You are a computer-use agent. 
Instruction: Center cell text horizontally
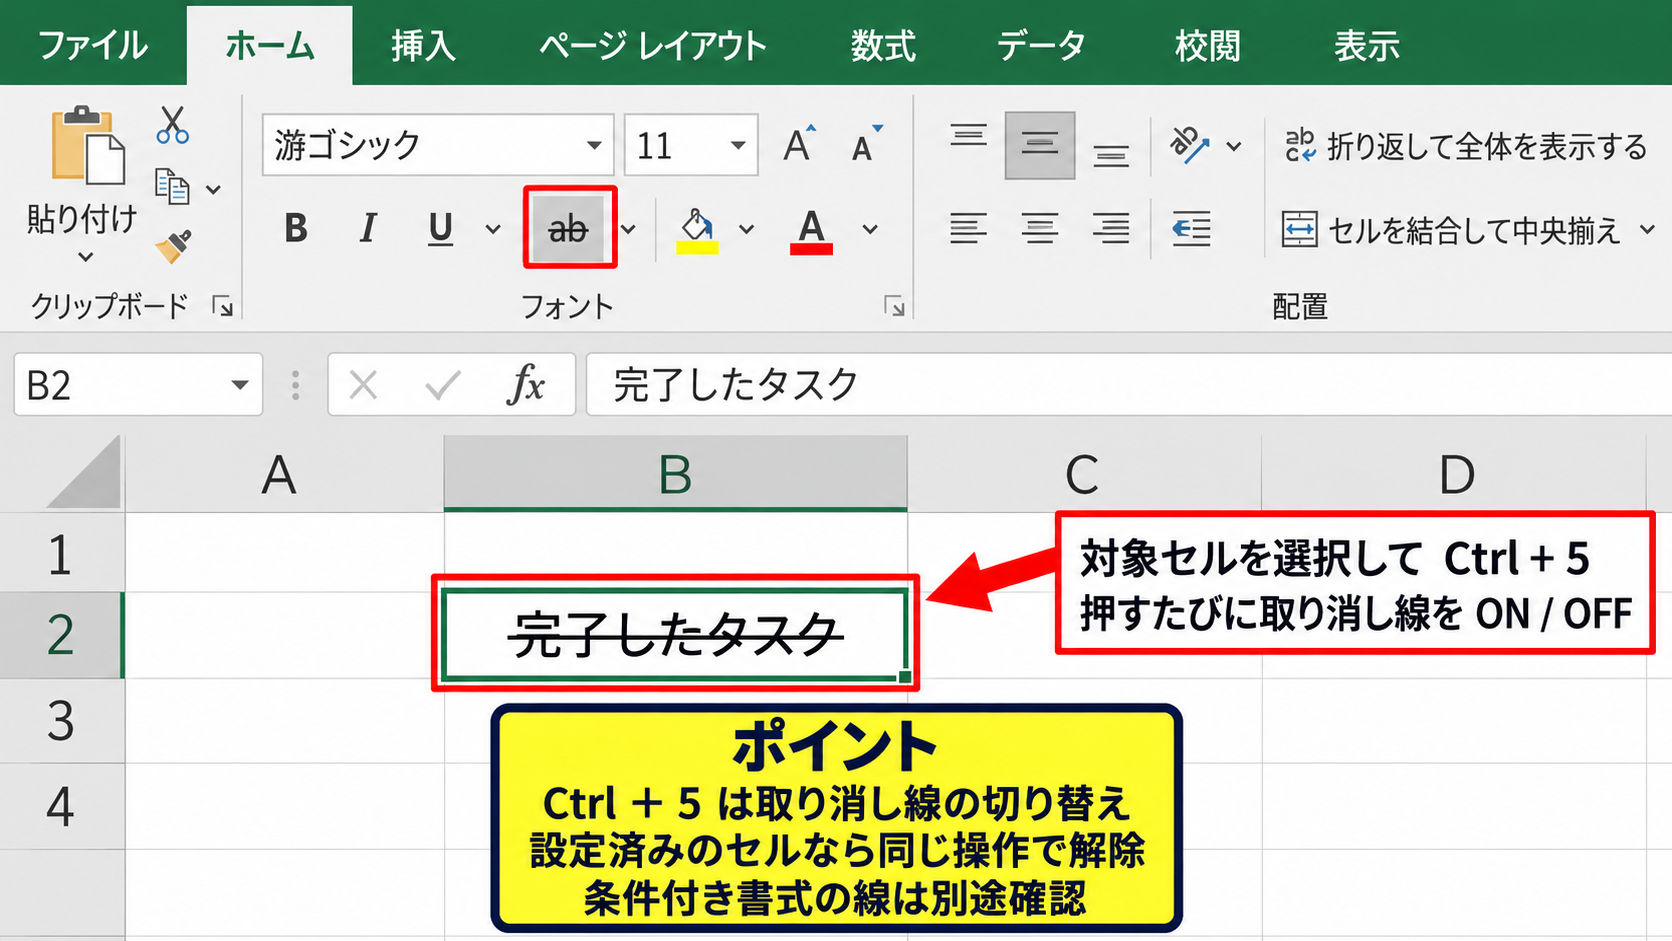1040,228
